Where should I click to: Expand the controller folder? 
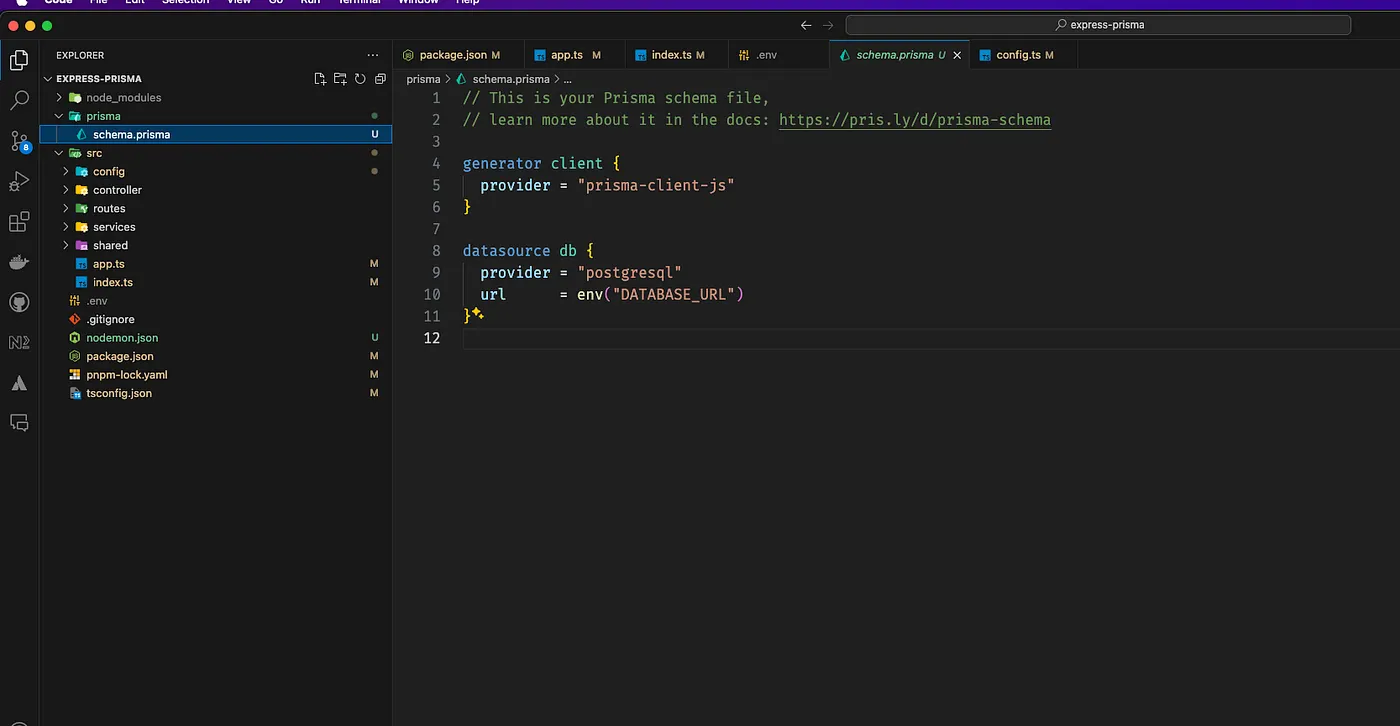pyautogui.click(x=117, y=190)
